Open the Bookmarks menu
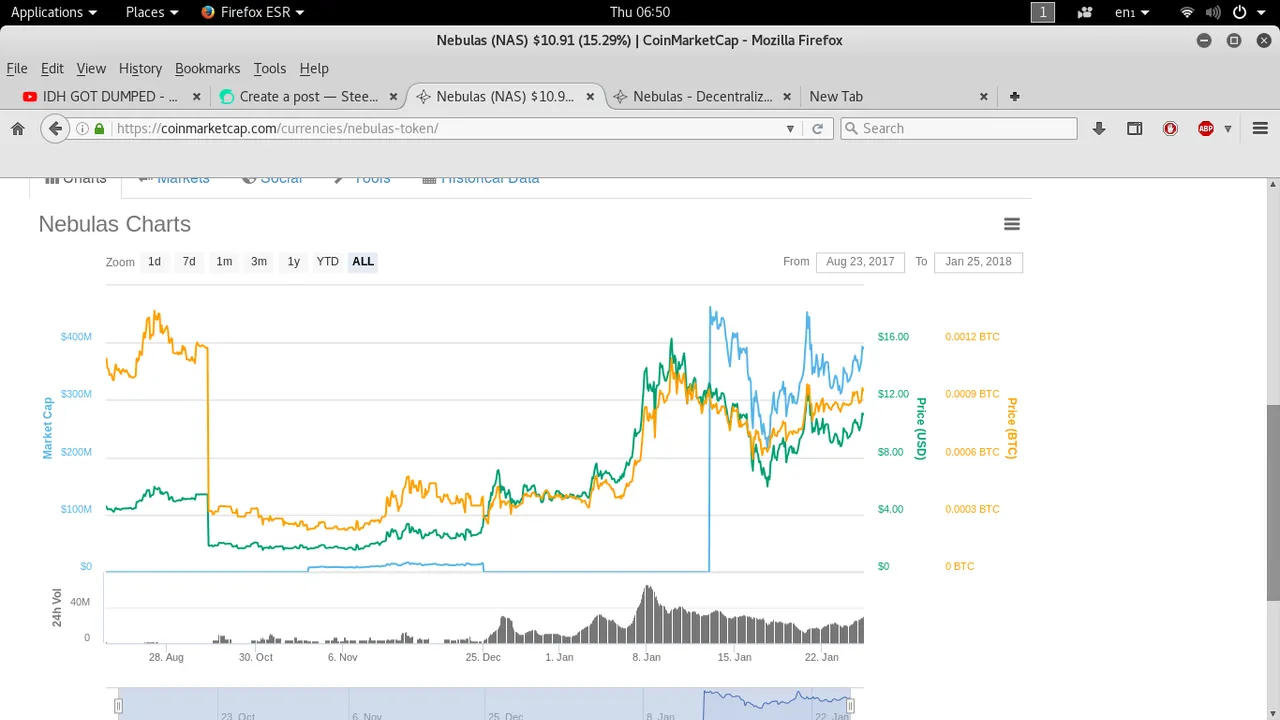 point(207,68)
